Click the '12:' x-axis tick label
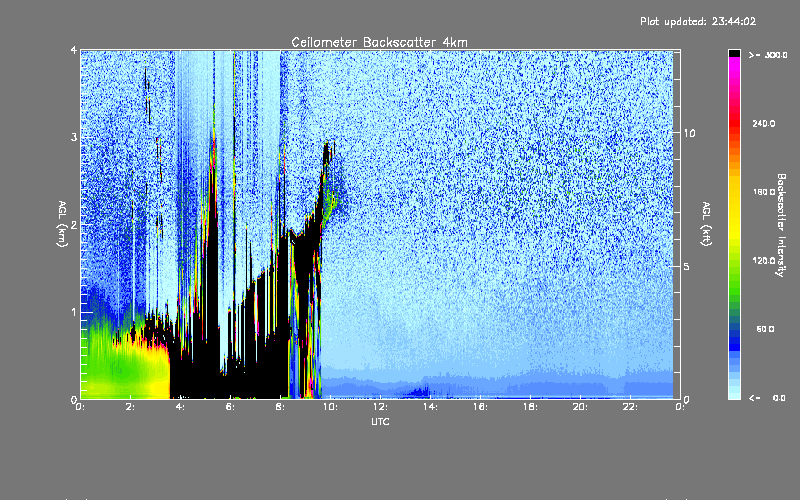 [x=380, y=407]
